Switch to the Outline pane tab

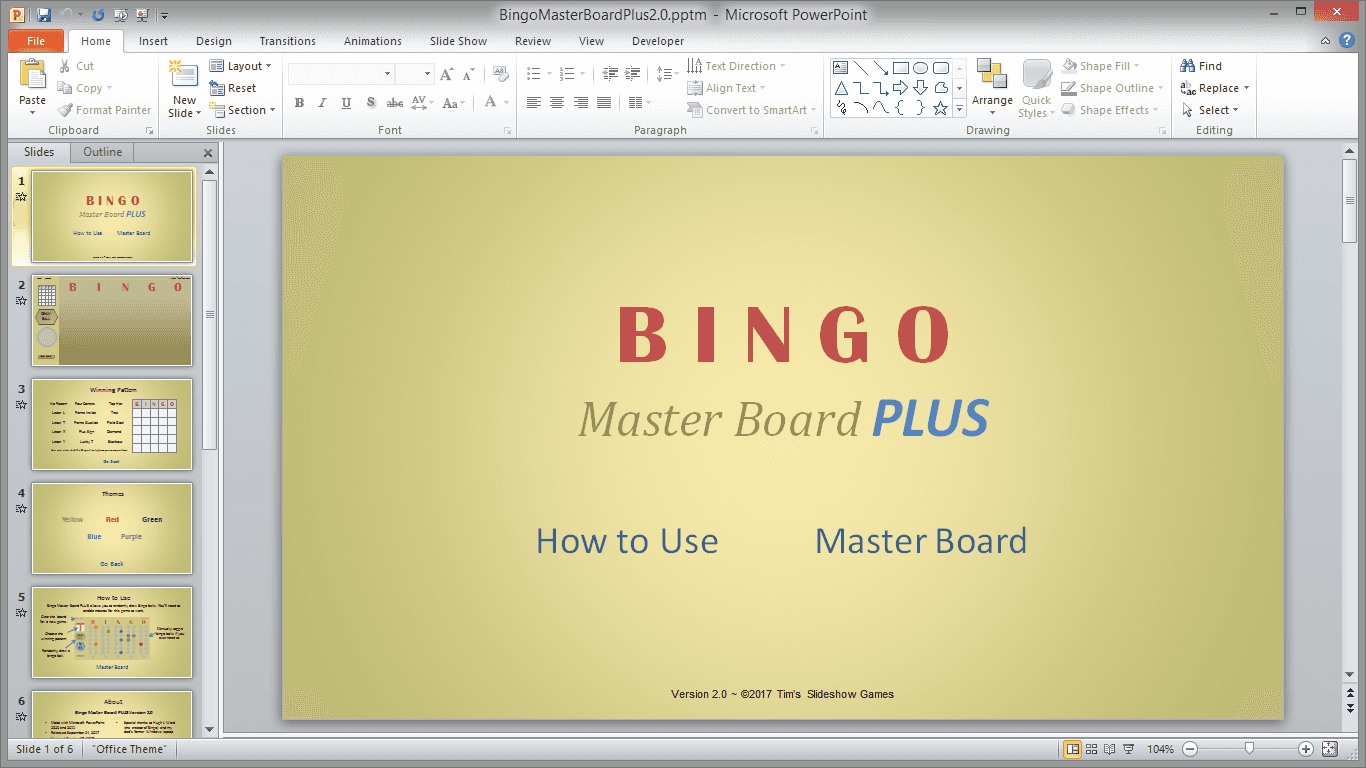click(102, 152)
